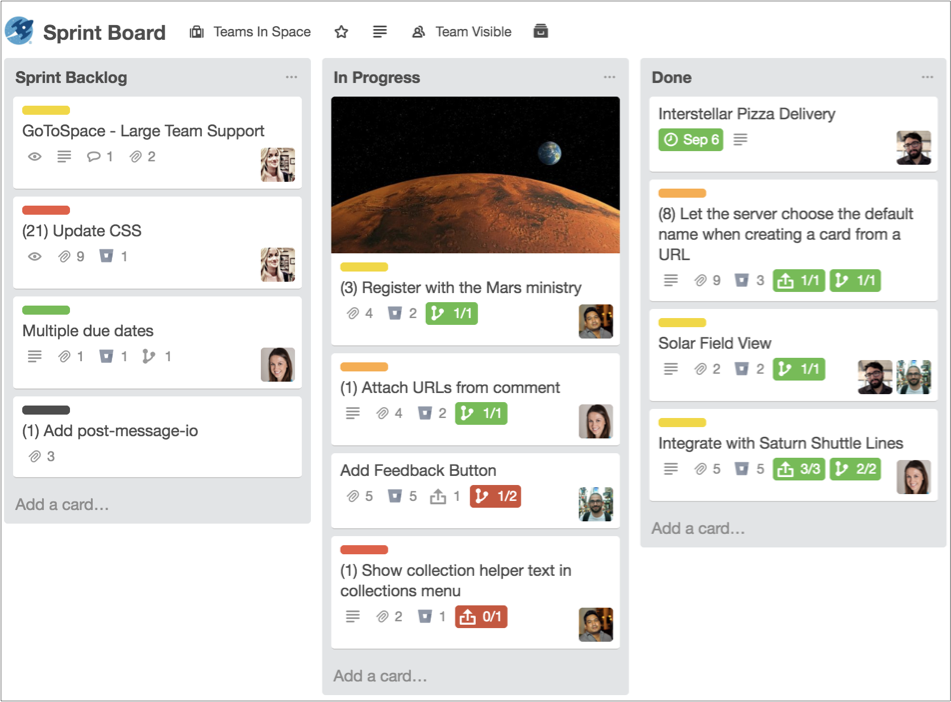Click the description icon on Multiple due dates
This screenshot has height=702, width=951.
[x=33, y=355]
